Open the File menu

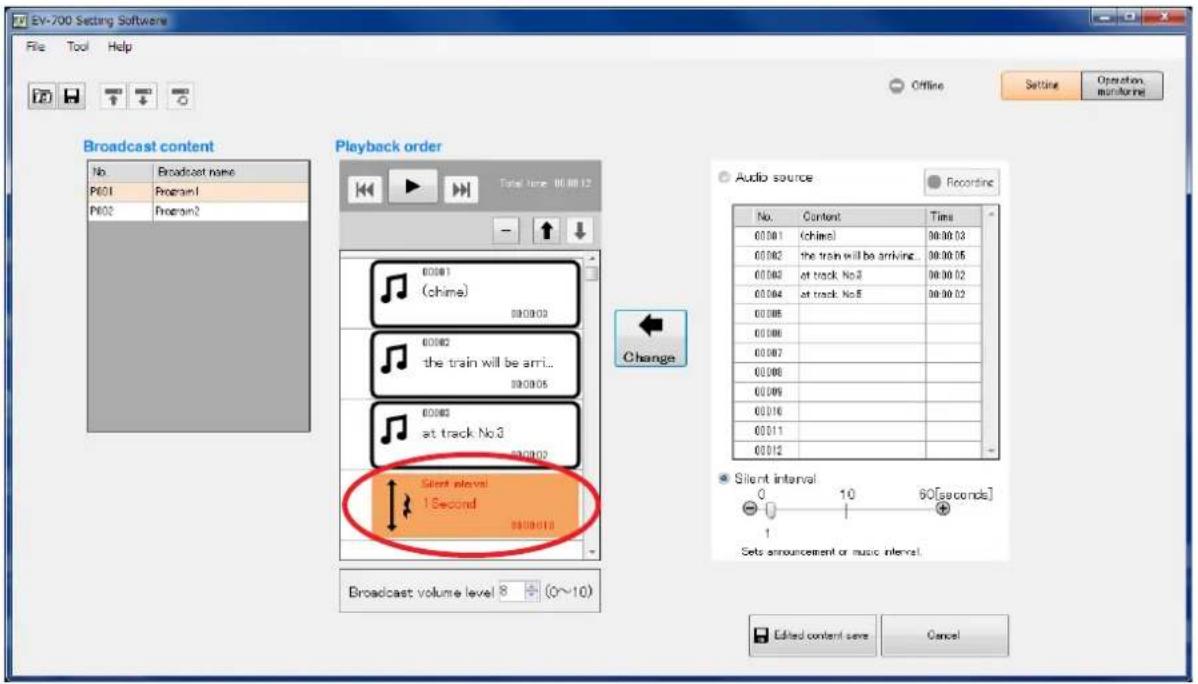click(35, 47)
